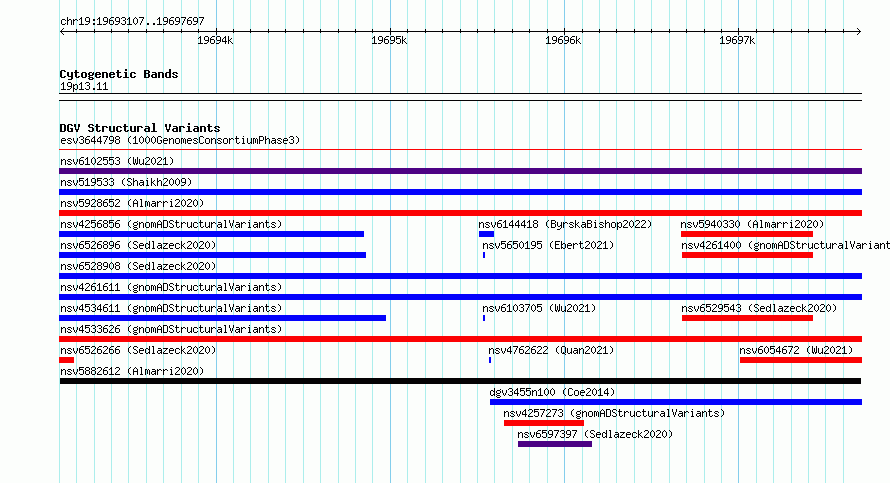Click the blue bar under nsv4256856

tap(211, 234)
